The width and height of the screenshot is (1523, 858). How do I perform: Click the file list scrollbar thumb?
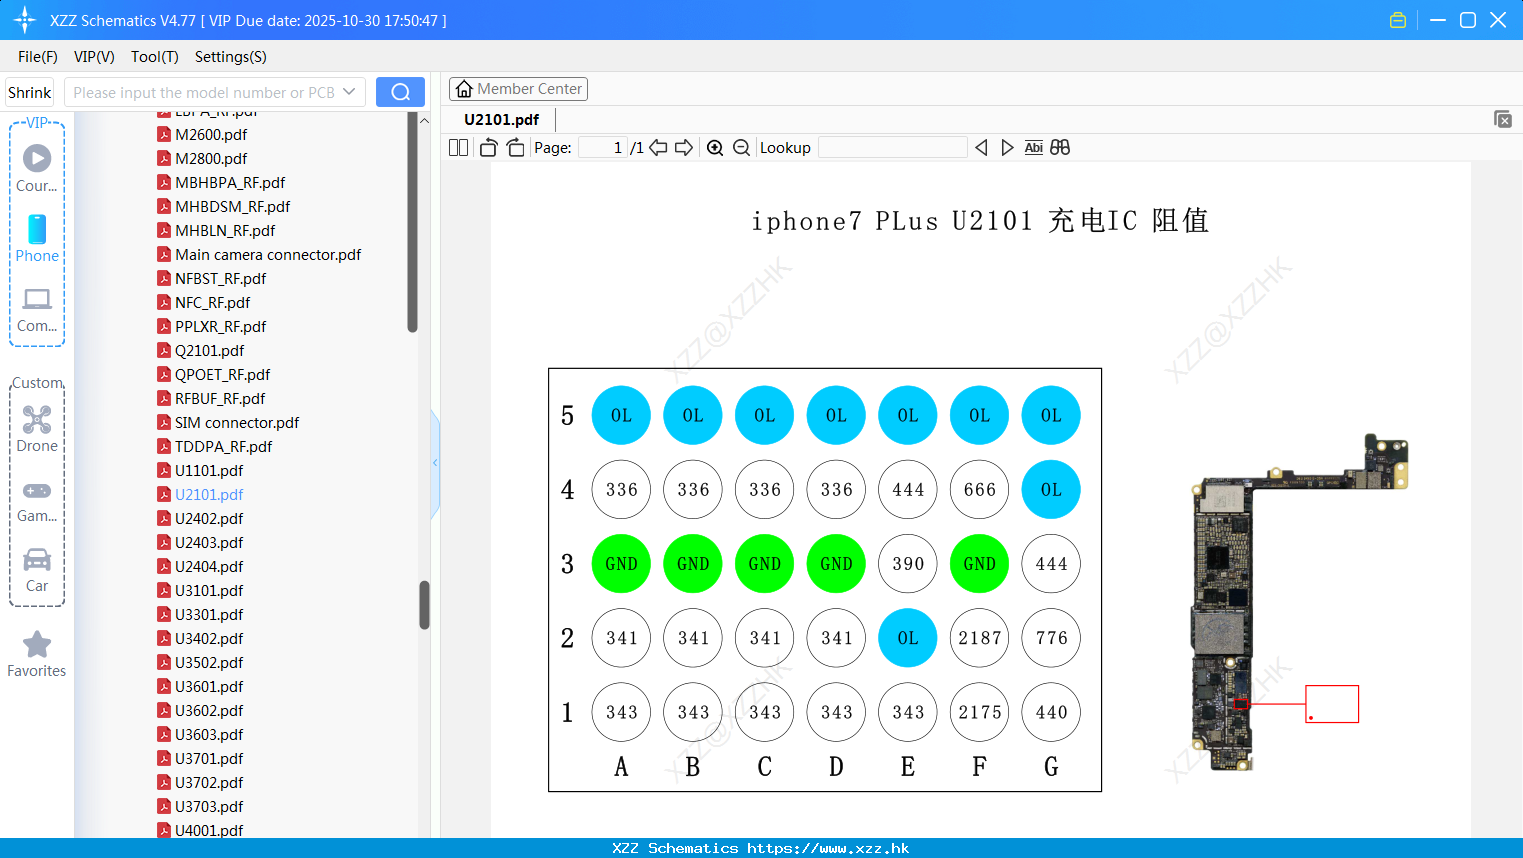tap(424, 605)
